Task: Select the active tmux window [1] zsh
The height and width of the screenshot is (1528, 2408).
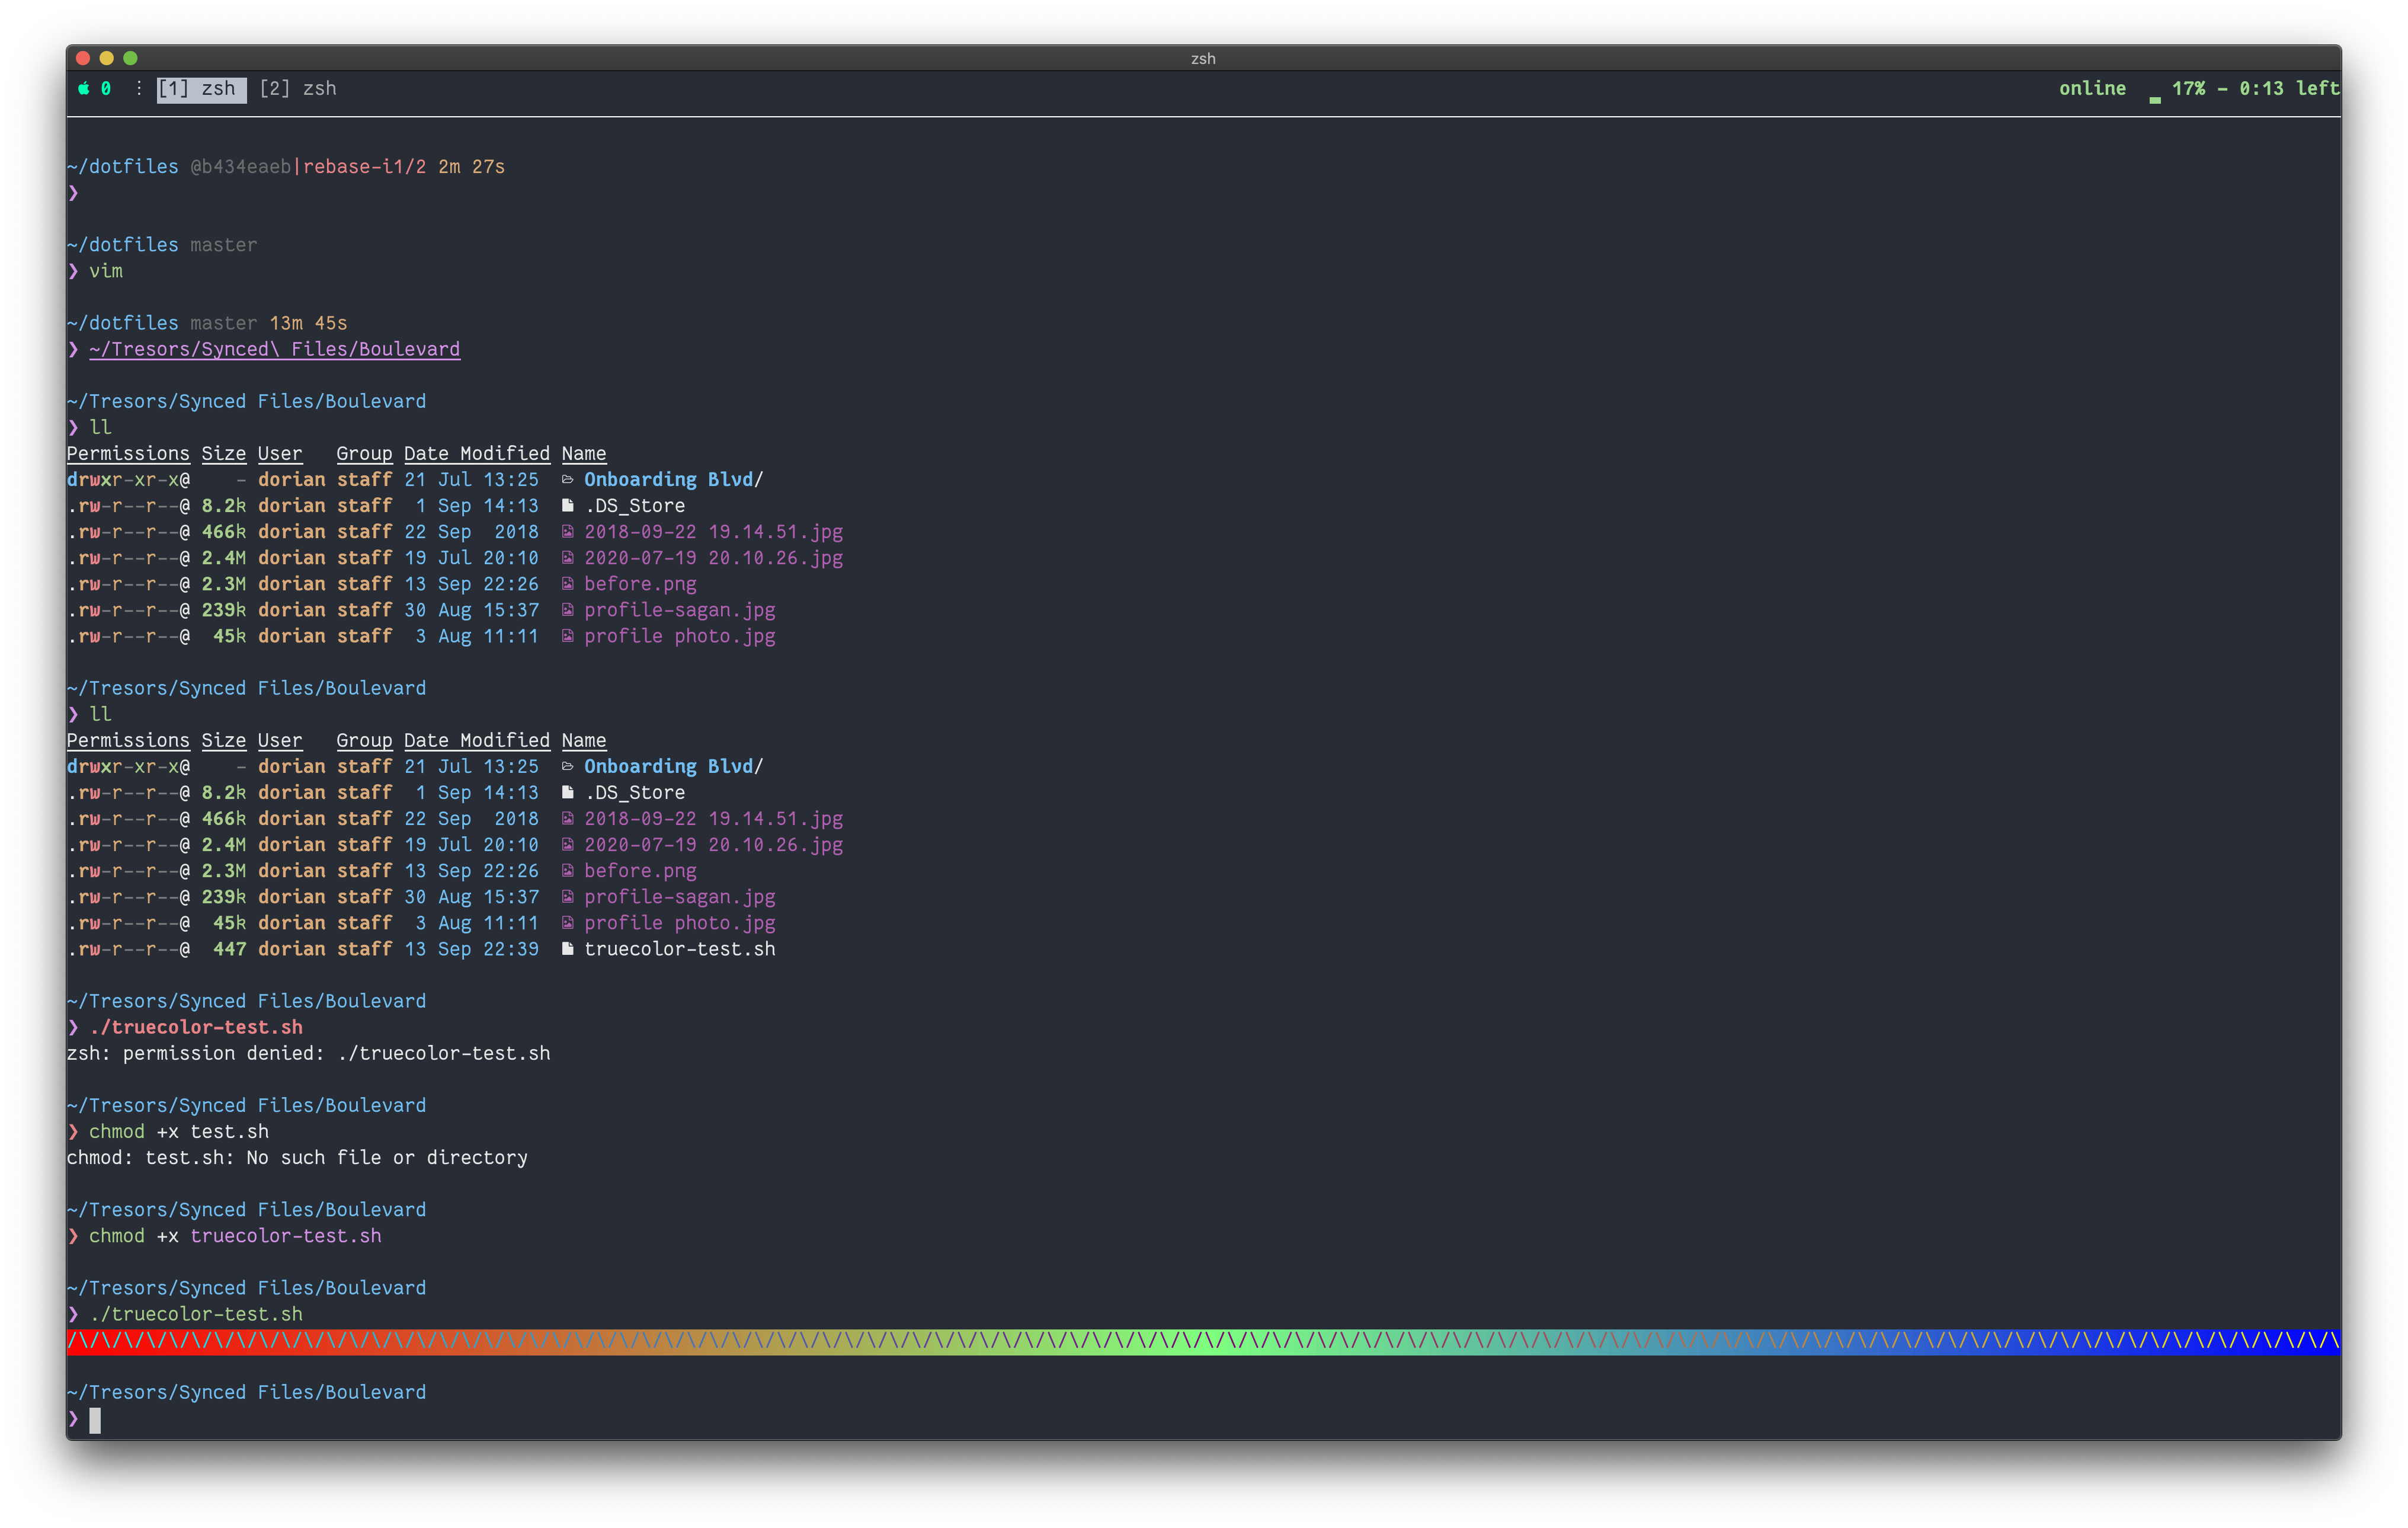Action: click(x=201, y=88)
